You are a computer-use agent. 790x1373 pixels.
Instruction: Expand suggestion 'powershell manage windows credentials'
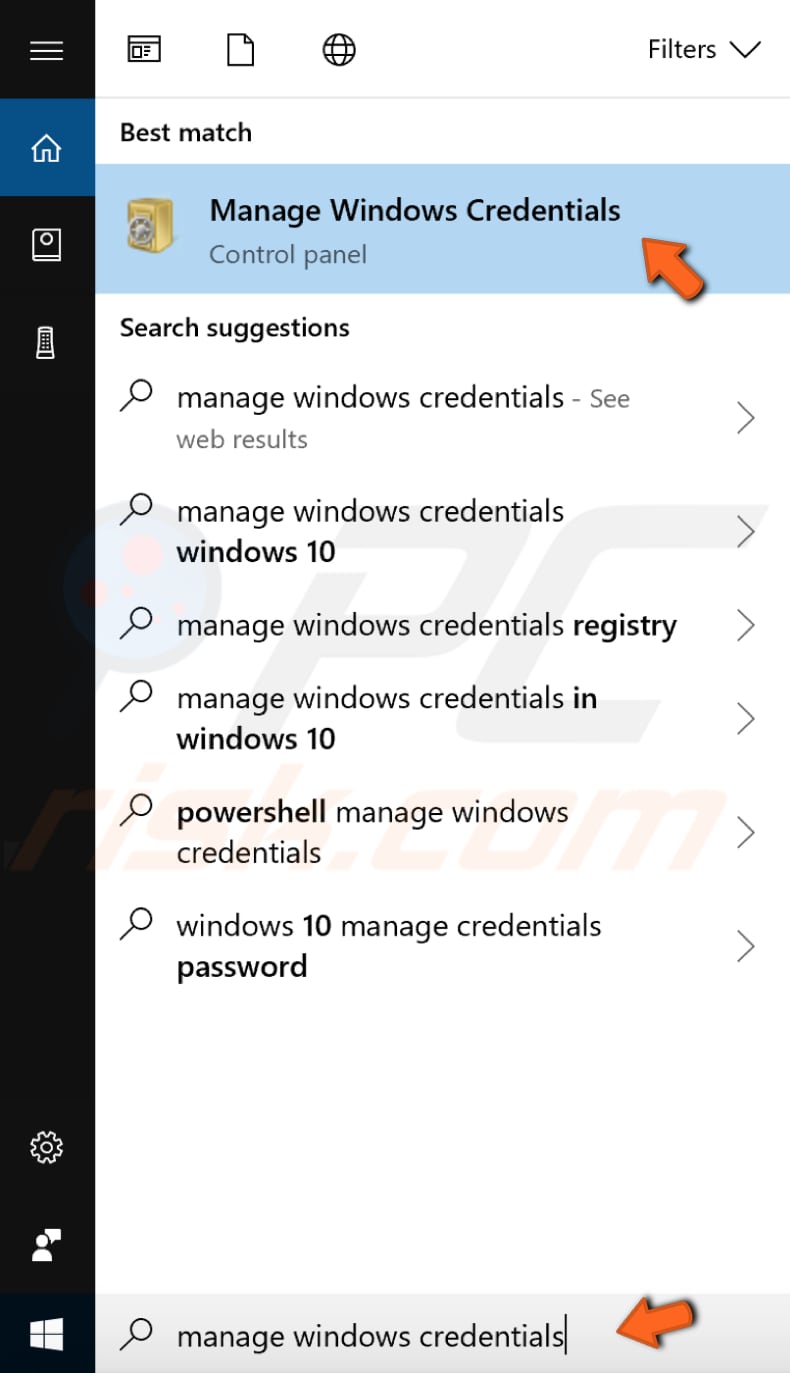[746, 832]
